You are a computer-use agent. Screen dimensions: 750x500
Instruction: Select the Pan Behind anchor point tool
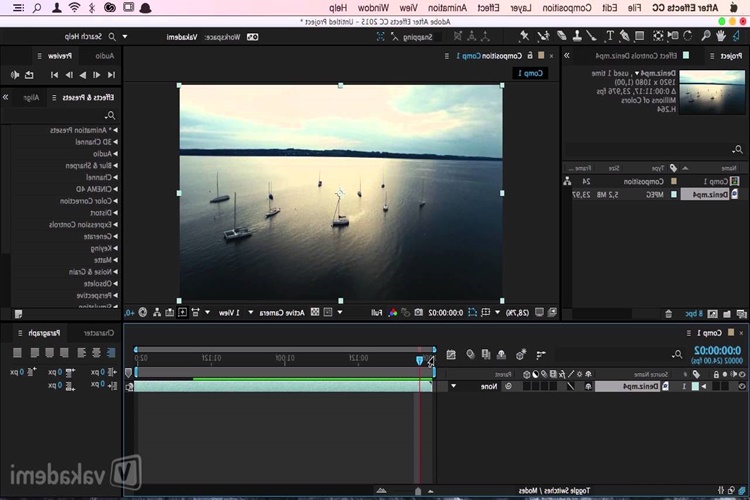coord(658,36)
